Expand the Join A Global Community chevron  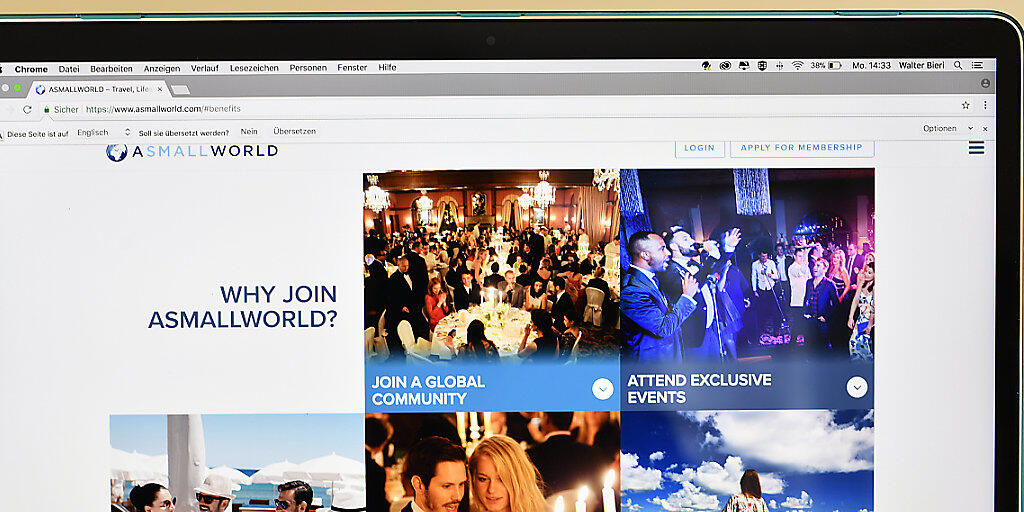coord(602,389)
